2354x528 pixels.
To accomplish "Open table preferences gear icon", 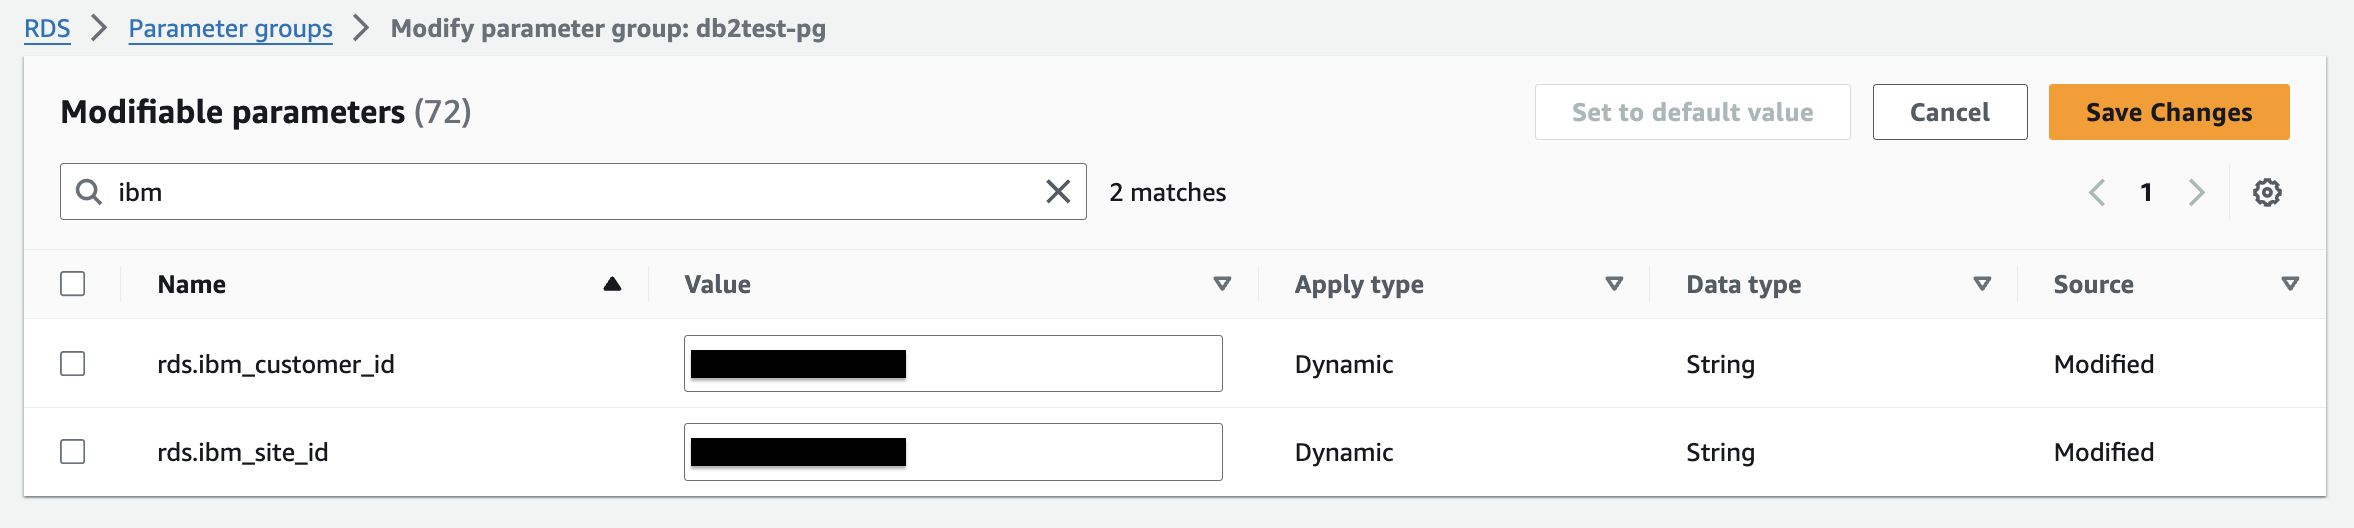I will 2267,192.
